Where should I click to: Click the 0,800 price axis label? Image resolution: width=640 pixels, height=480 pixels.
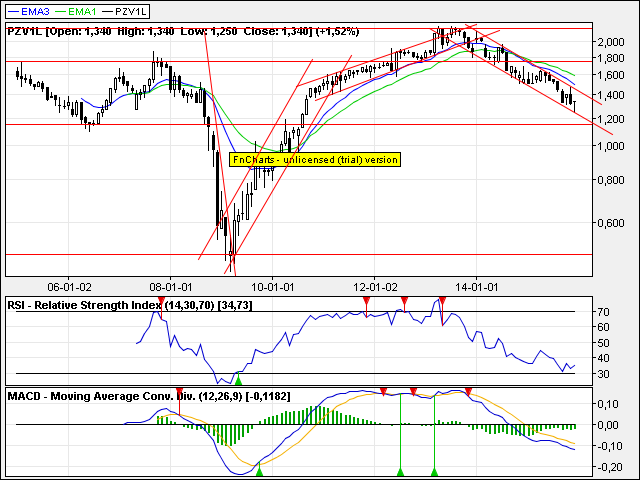(x=611, y=180)
